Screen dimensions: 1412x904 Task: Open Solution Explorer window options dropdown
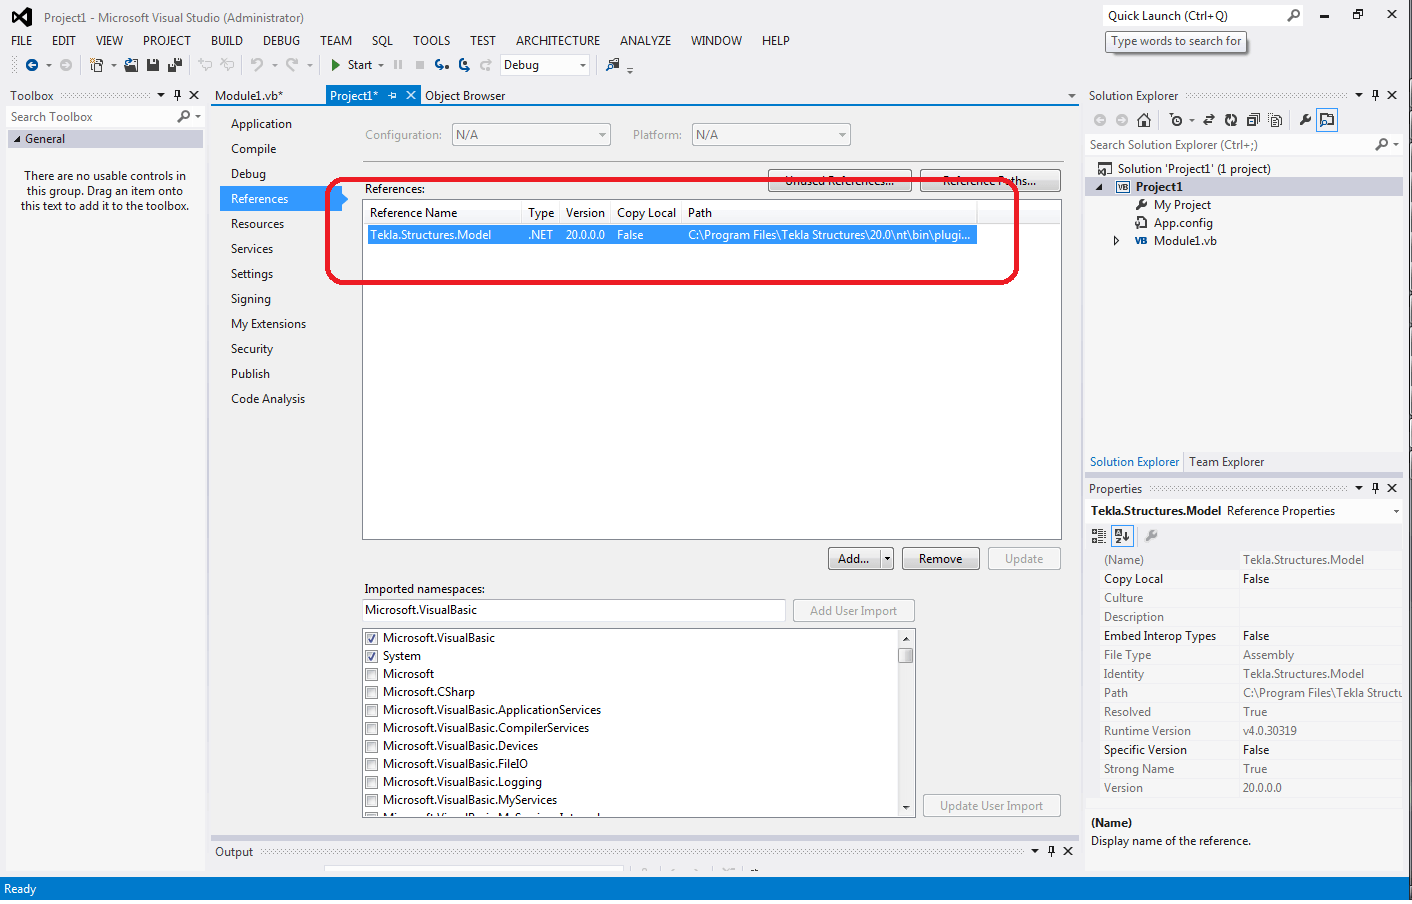click(1359, 96)
